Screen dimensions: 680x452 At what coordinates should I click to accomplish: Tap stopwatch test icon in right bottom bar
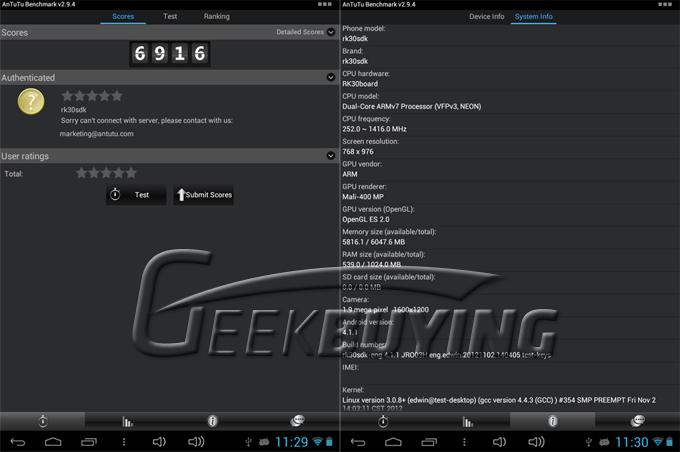383,421
